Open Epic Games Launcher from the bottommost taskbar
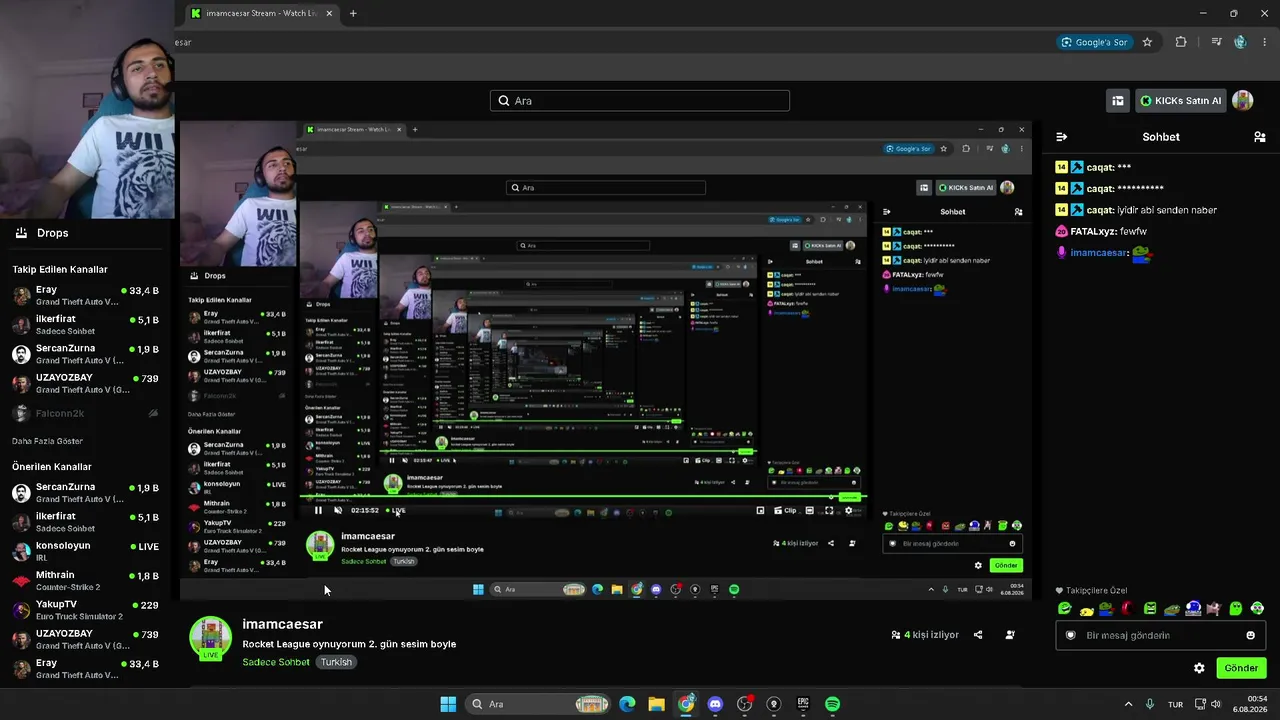 tap(803, 704)
